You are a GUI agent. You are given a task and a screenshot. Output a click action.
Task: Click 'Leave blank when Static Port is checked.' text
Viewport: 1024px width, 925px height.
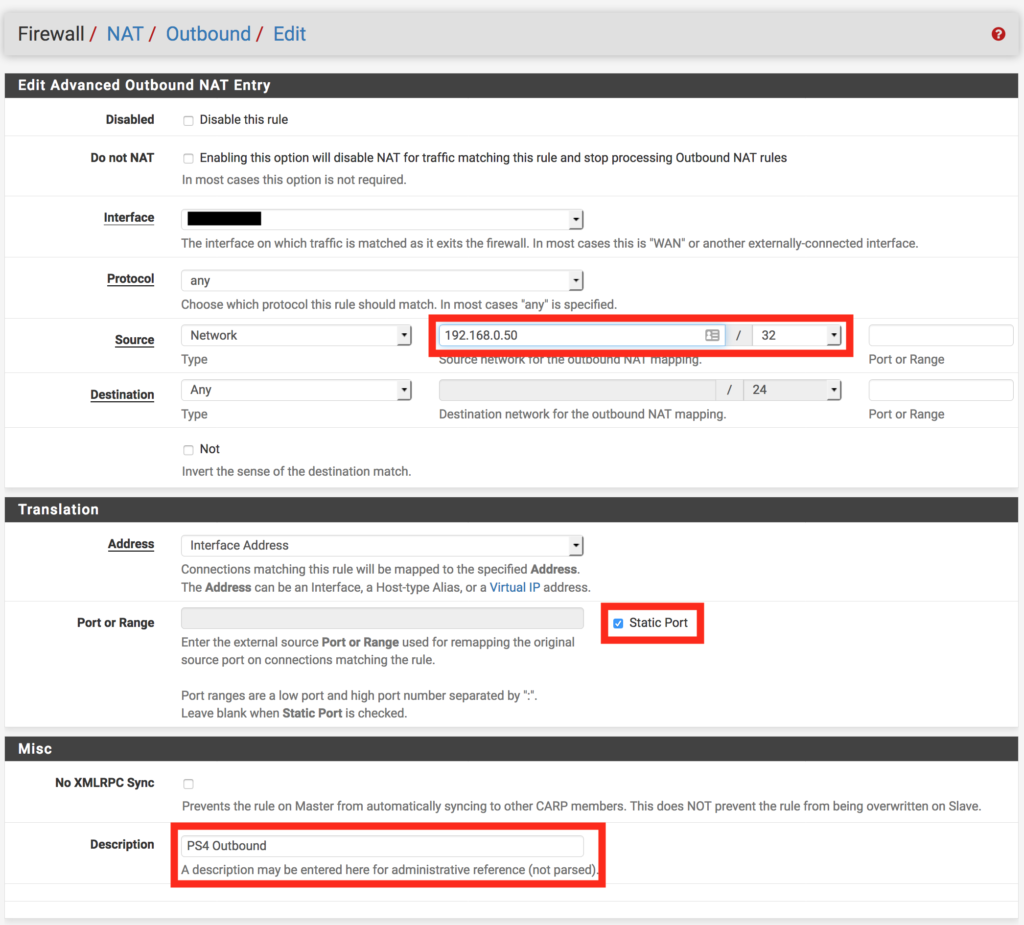tap(294, 713)
